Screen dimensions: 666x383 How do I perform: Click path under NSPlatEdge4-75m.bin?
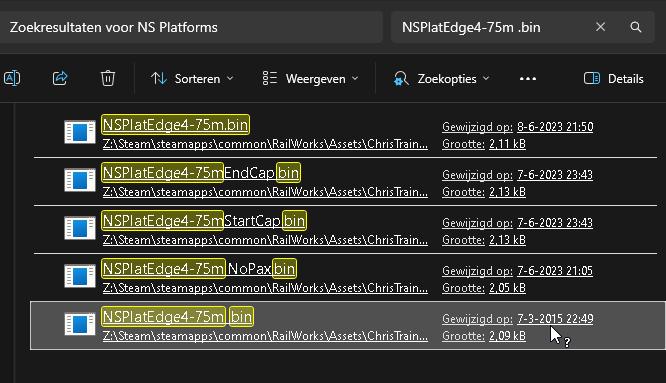coord(265,144)
